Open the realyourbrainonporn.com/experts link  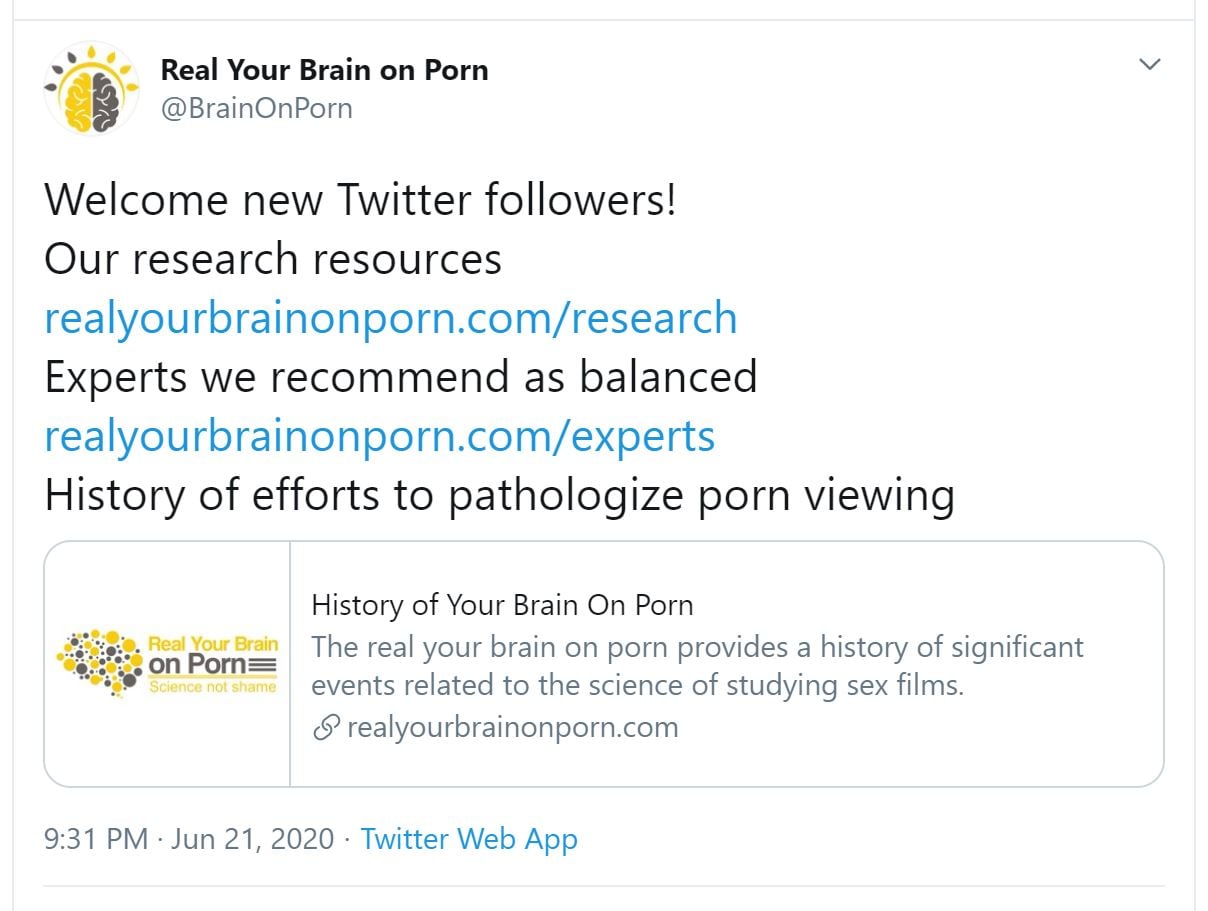380,436
